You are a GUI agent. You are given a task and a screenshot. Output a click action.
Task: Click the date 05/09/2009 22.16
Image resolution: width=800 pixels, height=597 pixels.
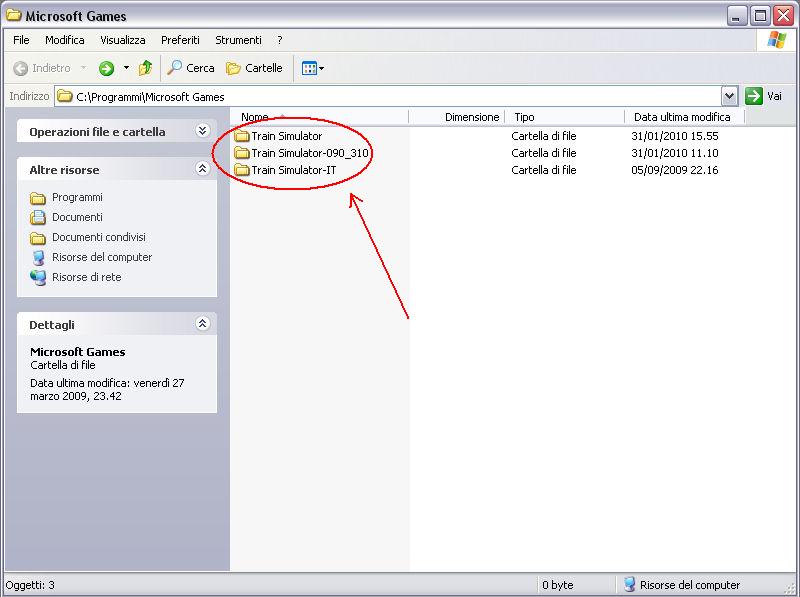tap(674, 170)
